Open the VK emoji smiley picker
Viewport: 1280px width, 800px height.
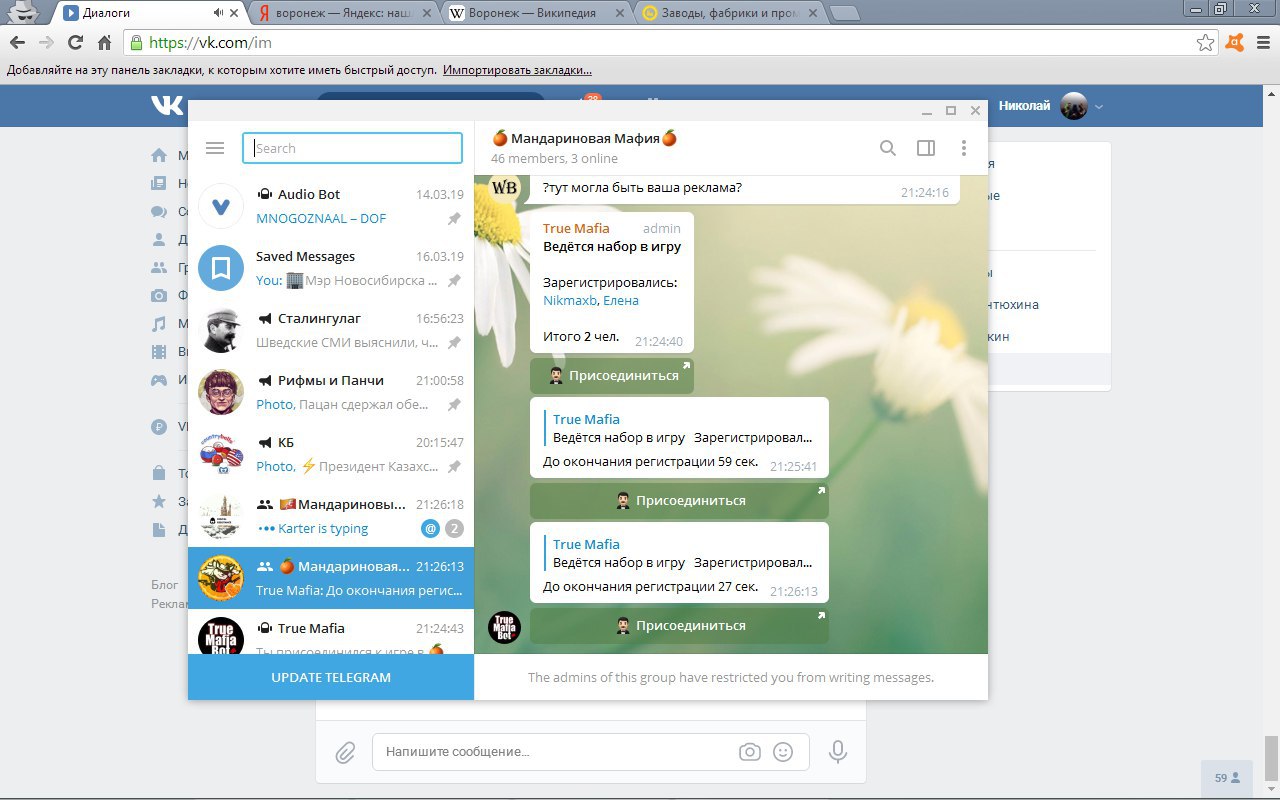pyautogui.click(x=783, y=752)
